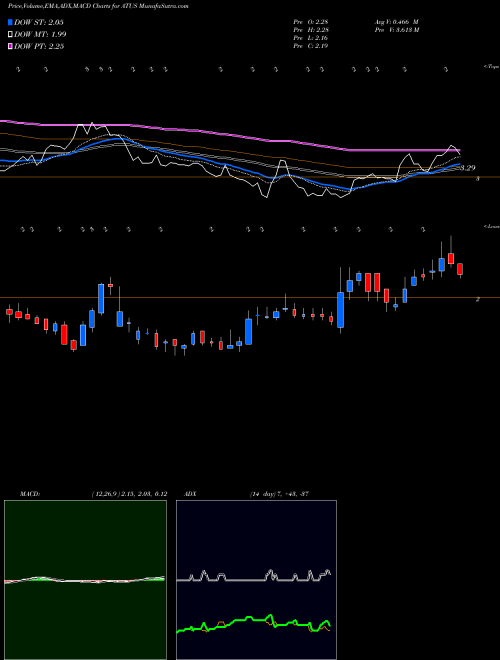Click the last red candlestick on the right
500x660 pixels.
point(460,269)
